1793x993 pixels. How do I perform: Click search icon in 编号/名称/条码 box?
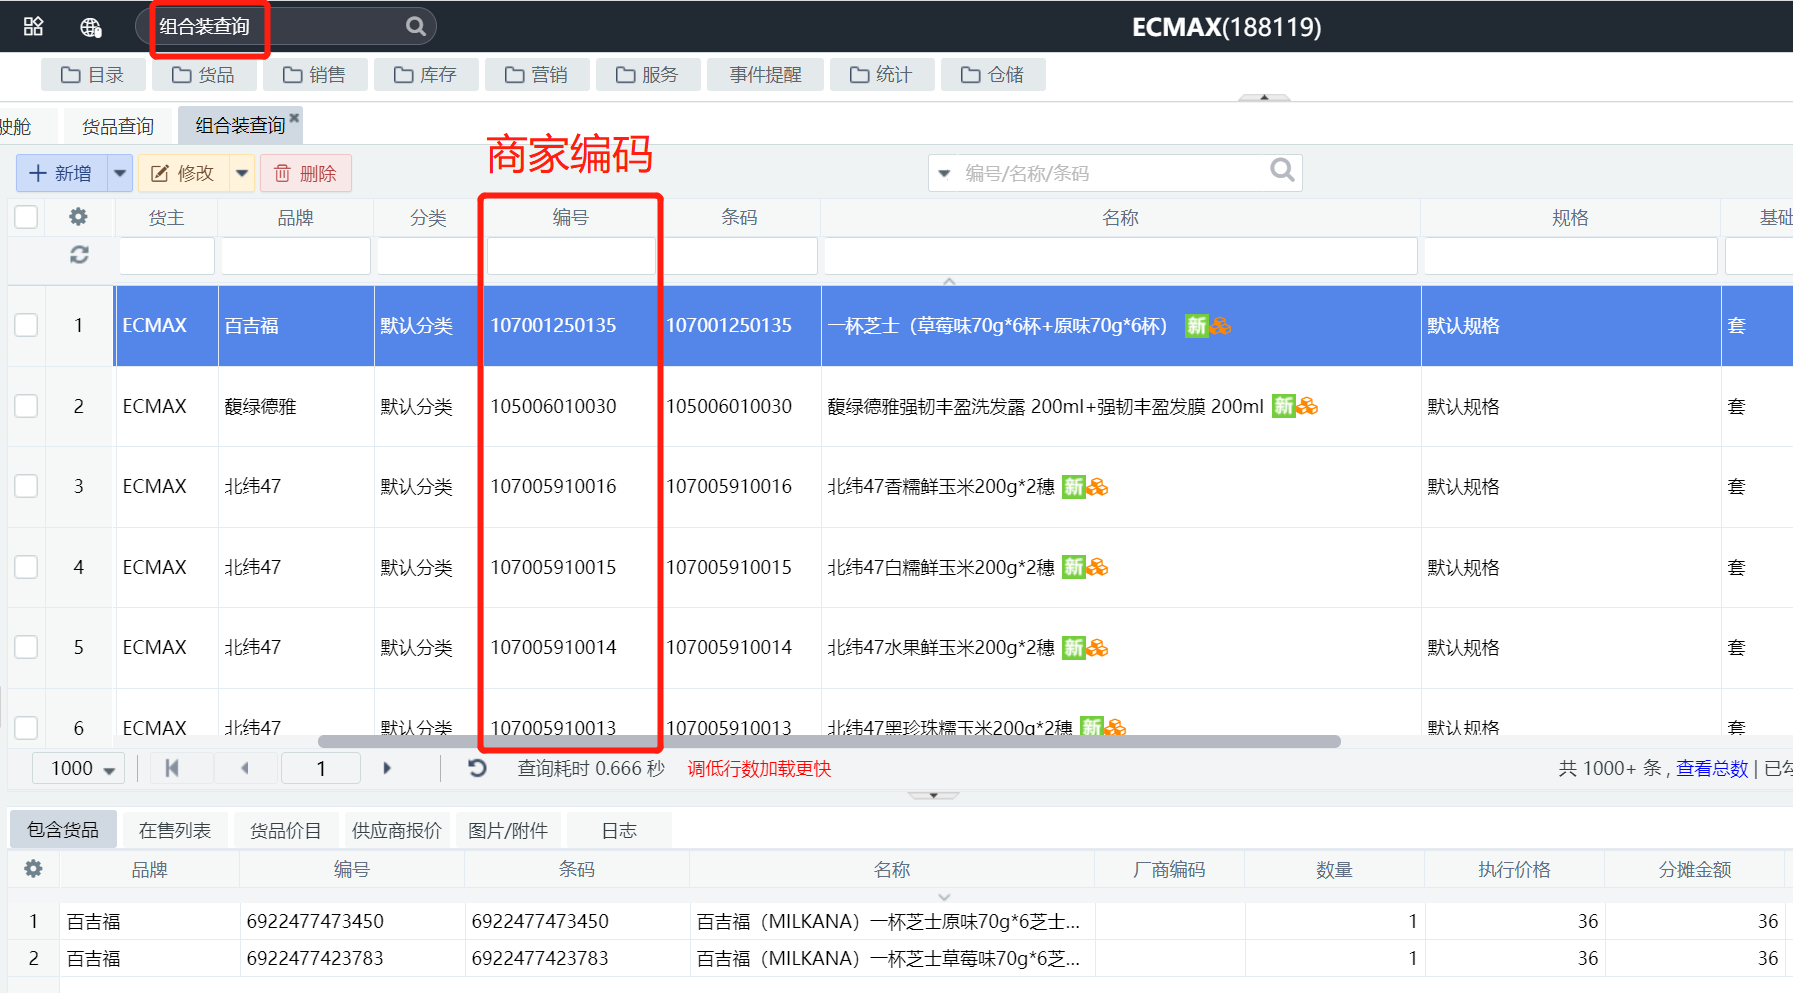pyautogui.click(x=1282, y=170)
